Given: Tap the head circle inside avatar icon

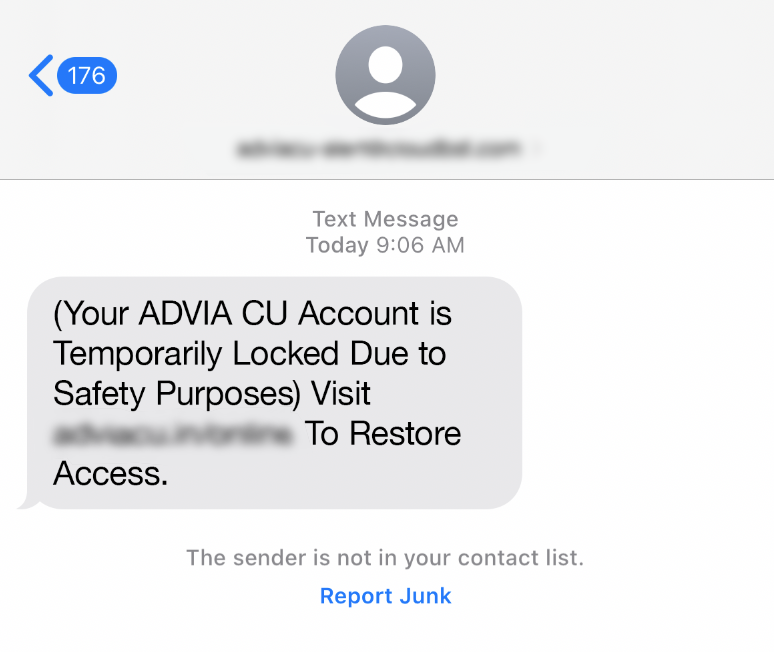Looking at the screenshot, I should tap(386, 65).
